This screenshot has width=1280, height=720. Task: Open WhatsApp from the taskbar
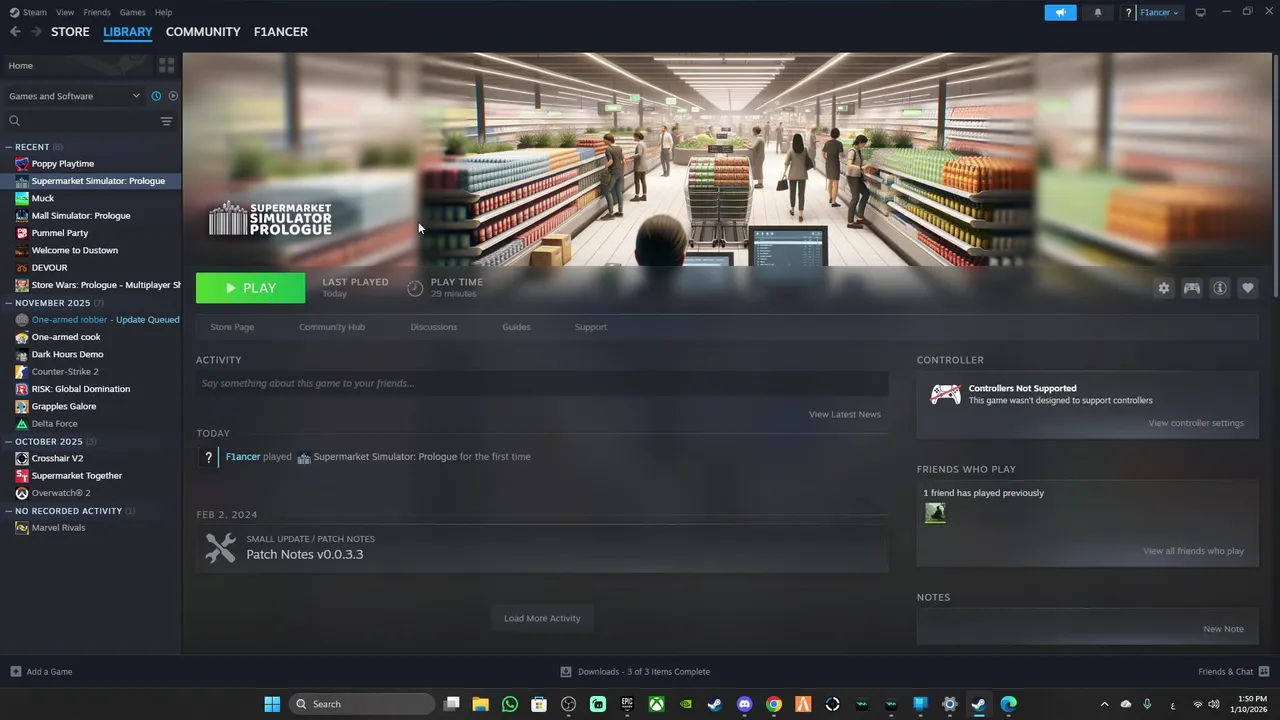(510, 704)
